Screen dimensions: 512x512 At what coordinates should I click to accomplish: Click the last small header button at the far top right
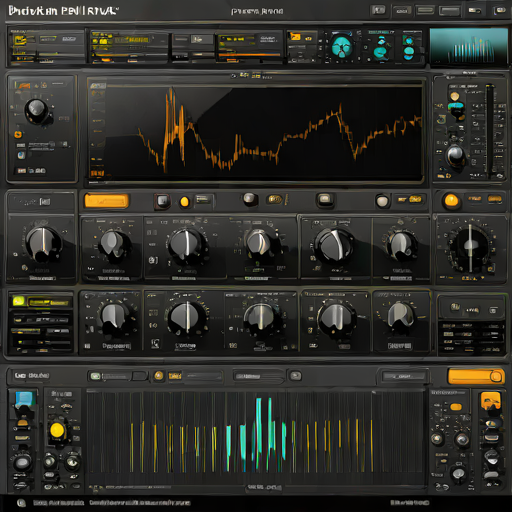(501, 11)
